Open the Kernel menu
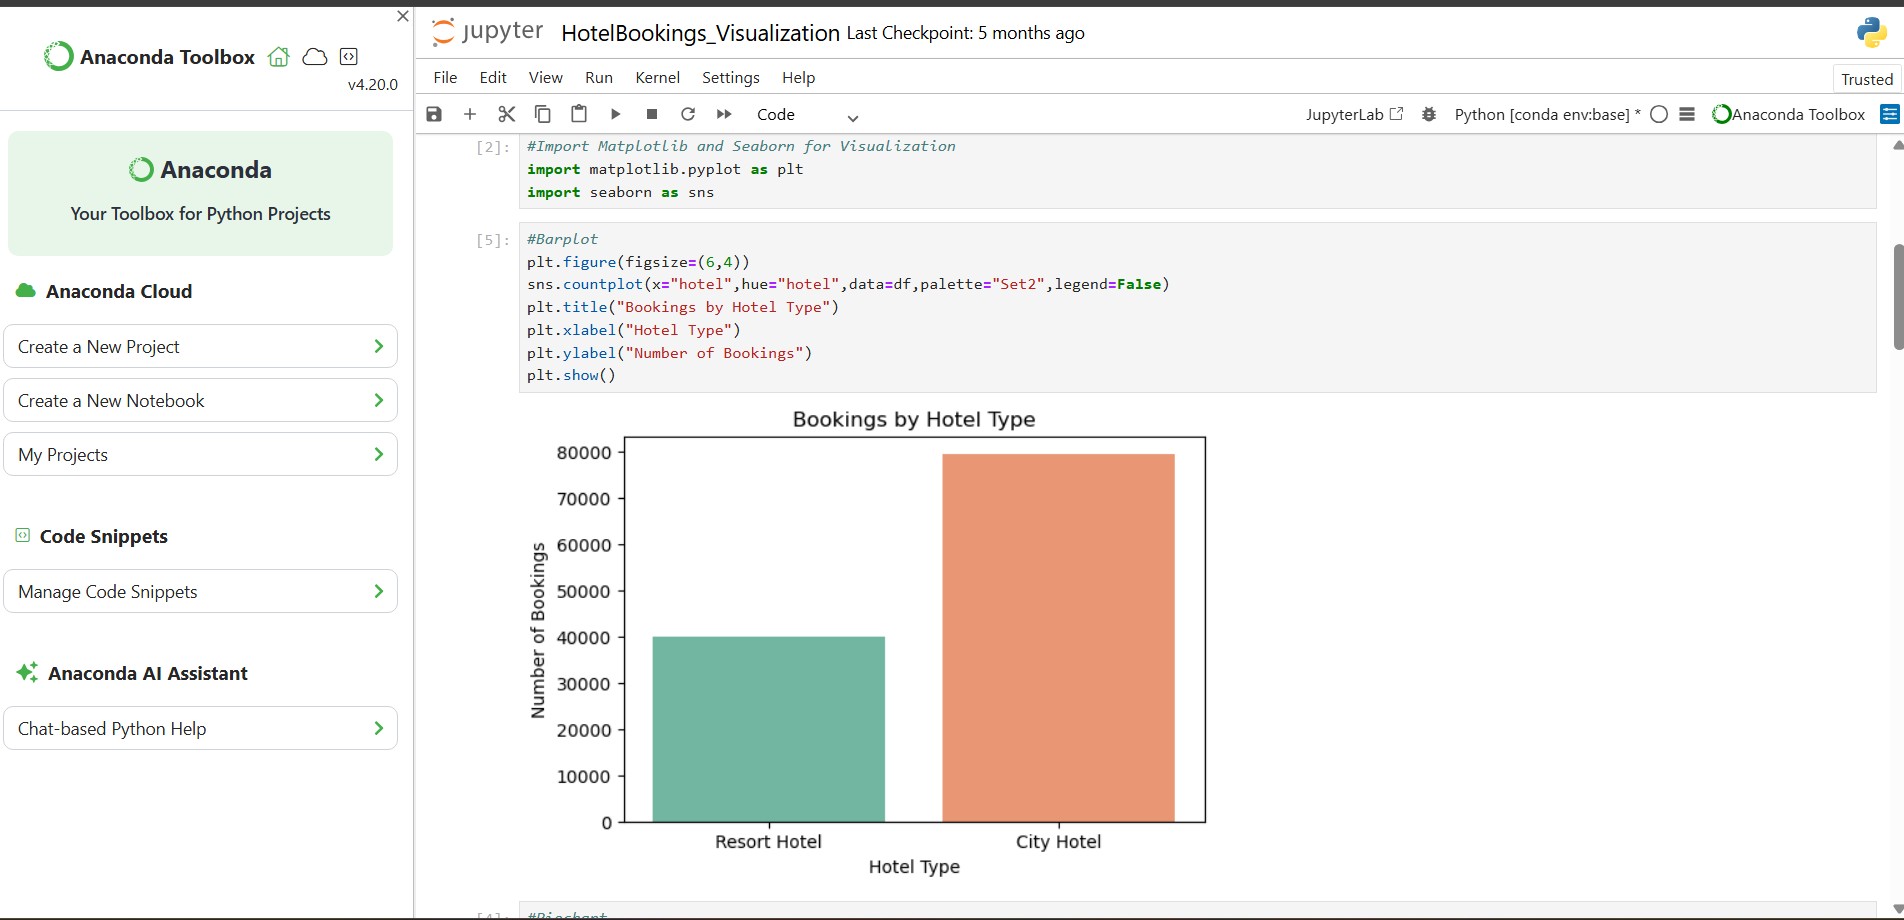This screenshot has width=1904, height=920. 657,78
